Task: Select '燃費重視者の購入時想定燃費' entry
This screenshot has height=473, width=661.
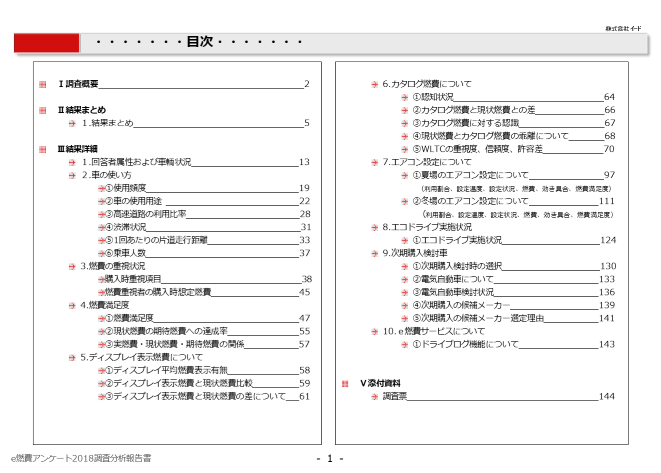Action: click(x=158, y=292)
